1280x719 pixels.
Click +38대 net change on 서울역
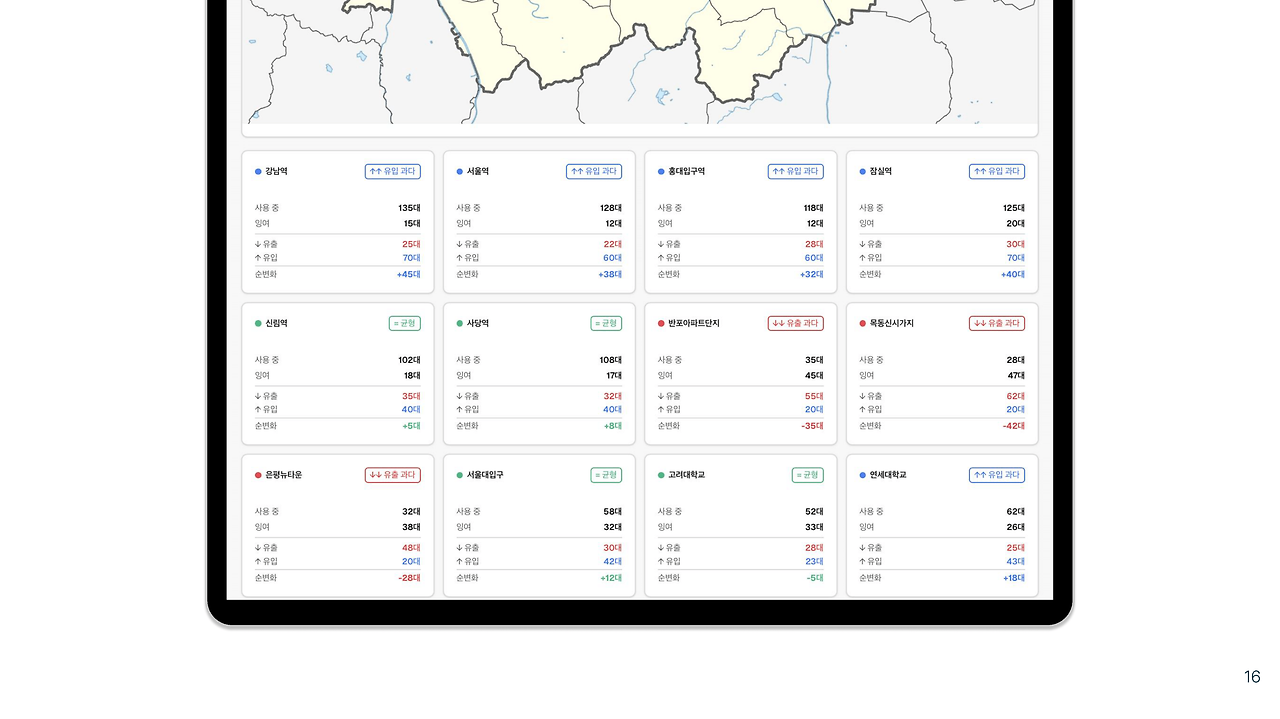[x=610, y=274]
